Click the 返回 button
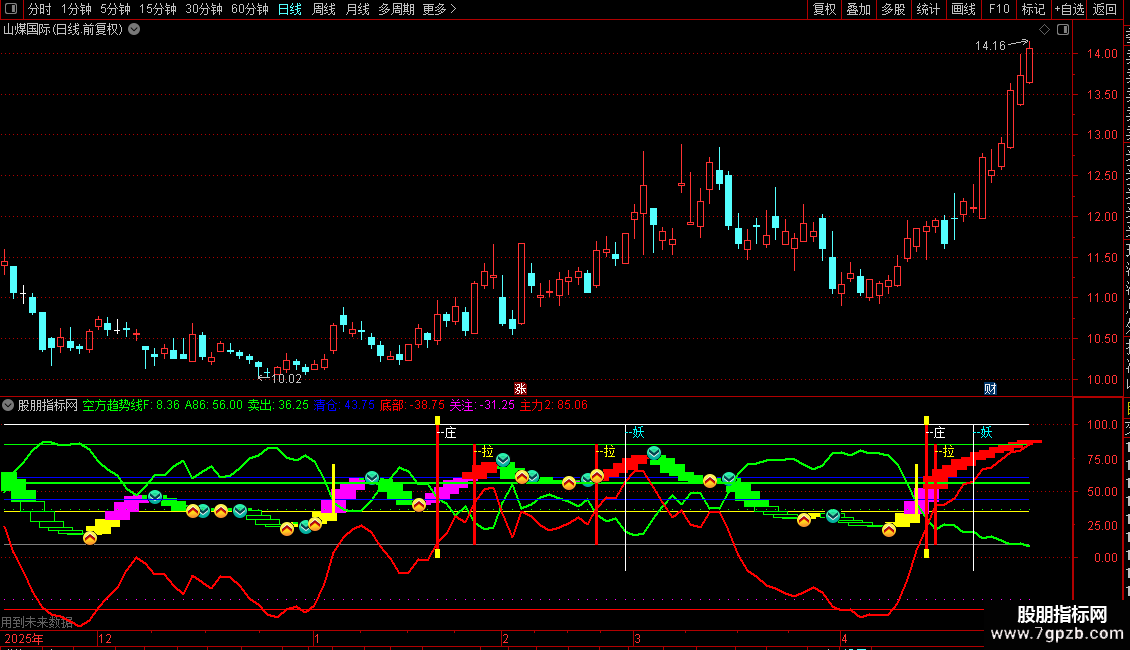The image size is (1130, 650). [1104, 9]
